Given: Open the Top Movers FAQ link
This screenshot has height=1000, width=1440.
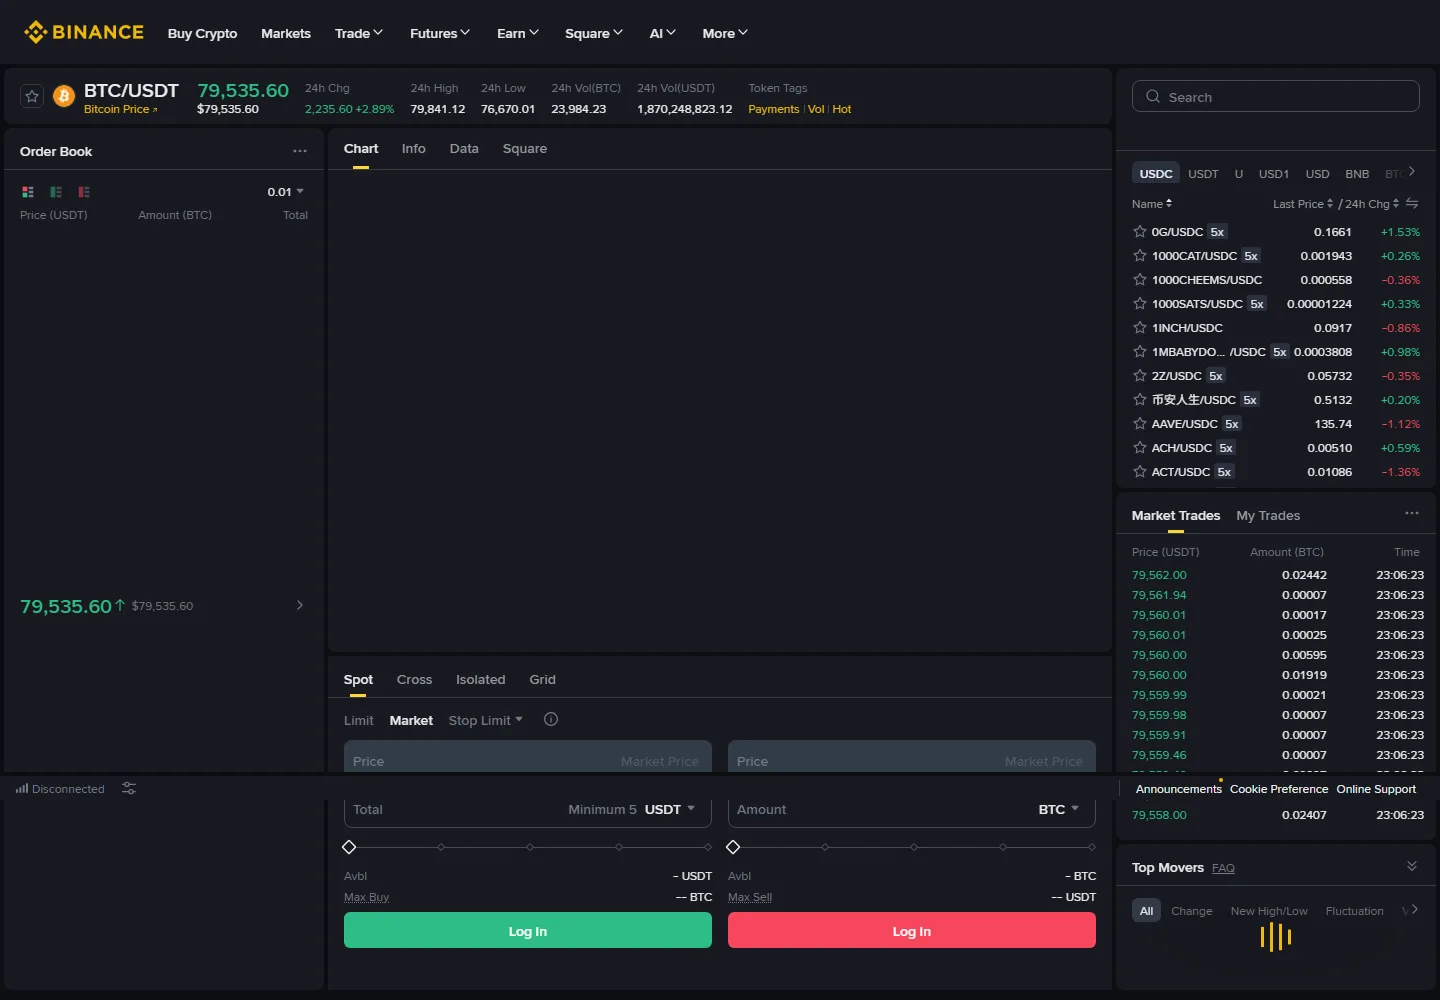Looking at the screenshot, I should (1223, 868).
